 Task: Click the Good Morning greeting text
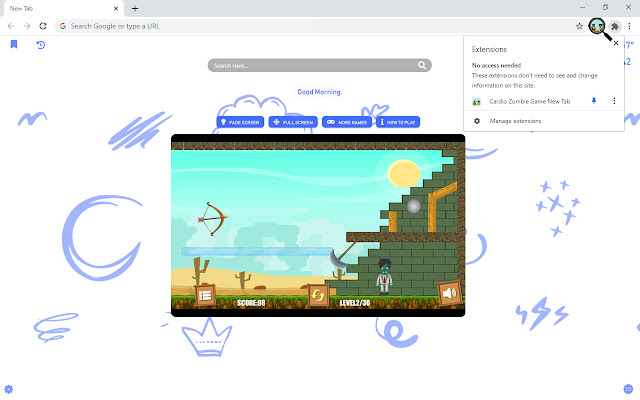tap(320, 92)
